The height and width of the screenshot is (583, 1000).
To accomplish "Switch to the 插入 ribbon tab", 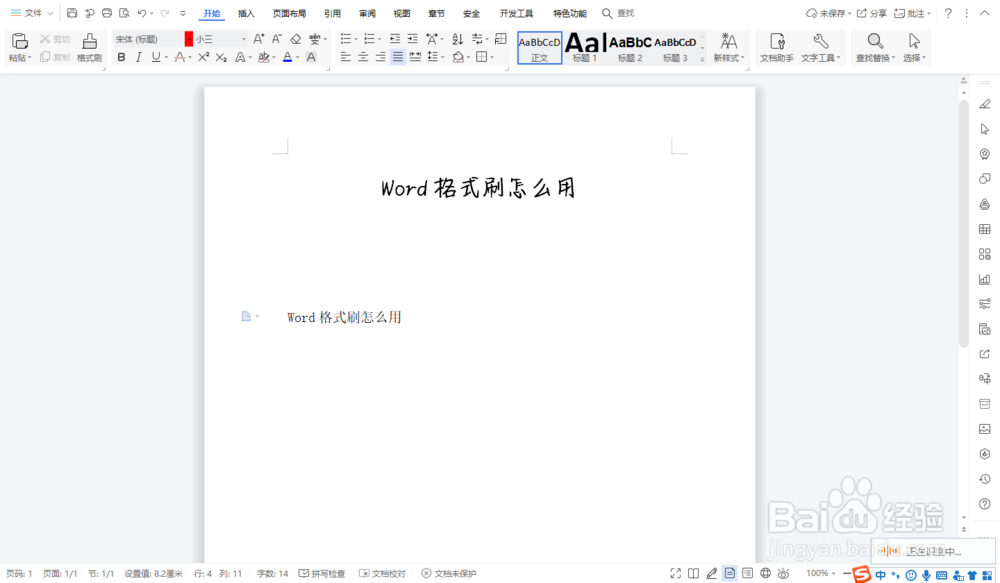I will click(x=246, y=13).
